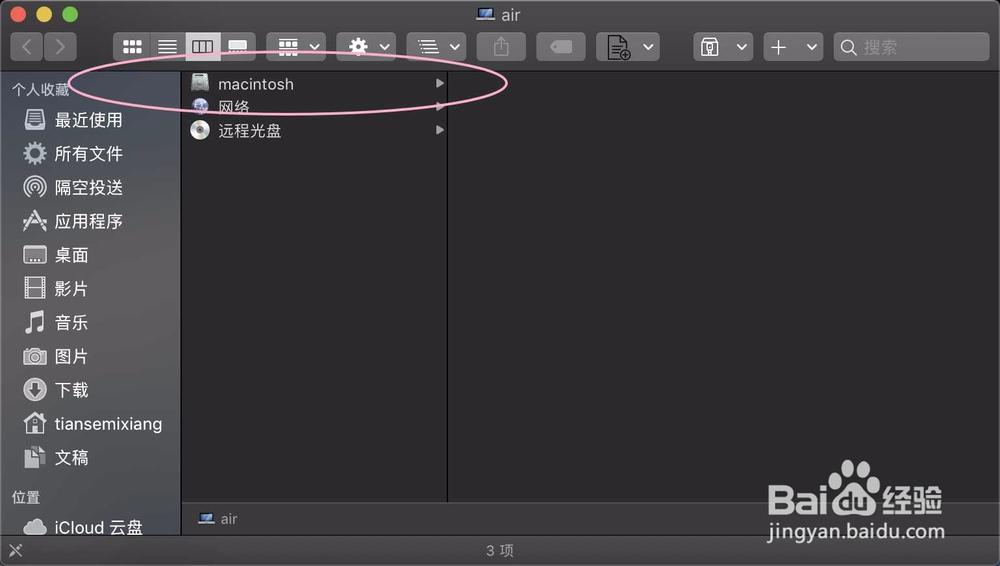Screen dimensions: 1000x566
Task: Click the 文稿 documents icon
Action: (x=34, y=457)
